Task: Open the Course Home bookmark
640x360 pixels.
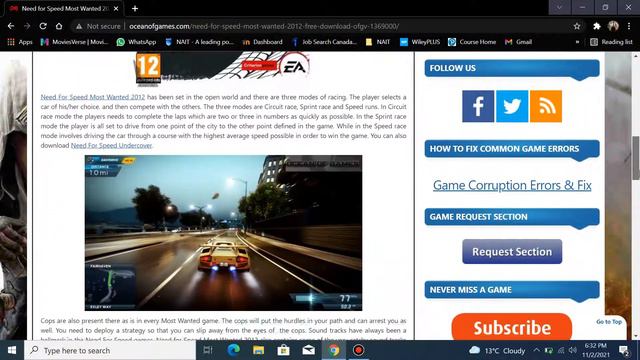Action: pyautogui.click(x=472, y=42)
